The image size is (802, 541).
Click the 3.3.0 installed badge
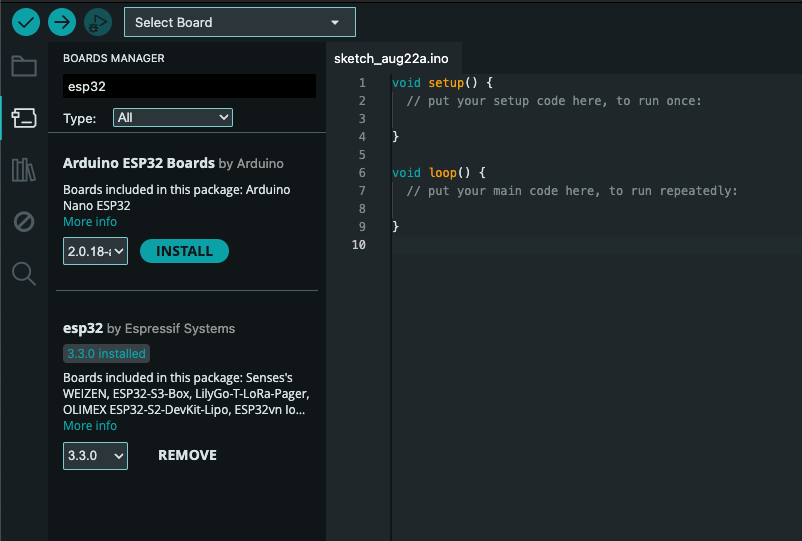[106, 353]
